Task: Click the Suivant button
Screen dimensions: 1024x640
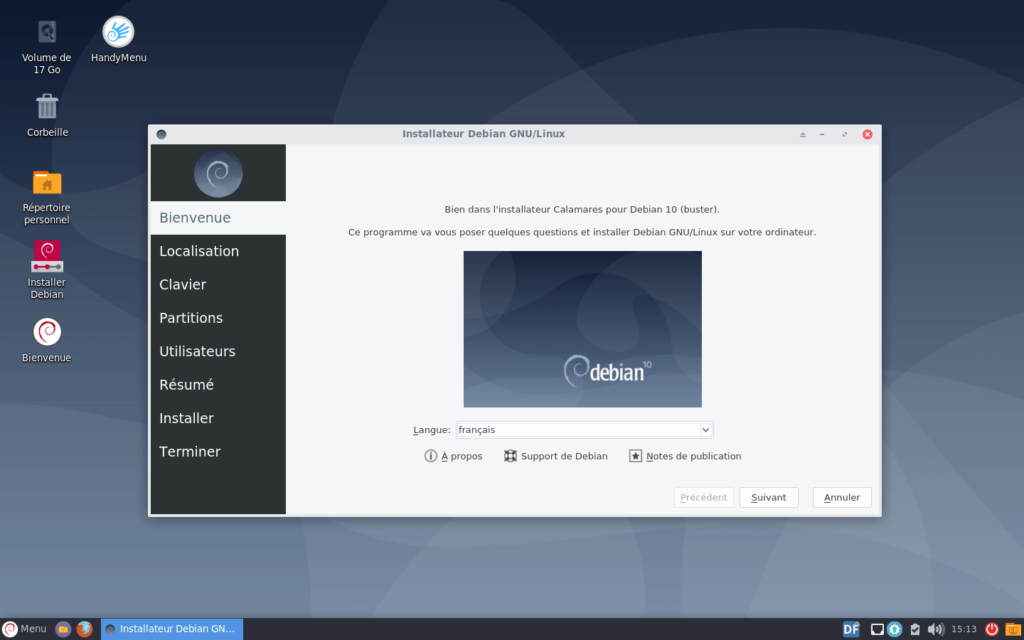Action: 768,497
